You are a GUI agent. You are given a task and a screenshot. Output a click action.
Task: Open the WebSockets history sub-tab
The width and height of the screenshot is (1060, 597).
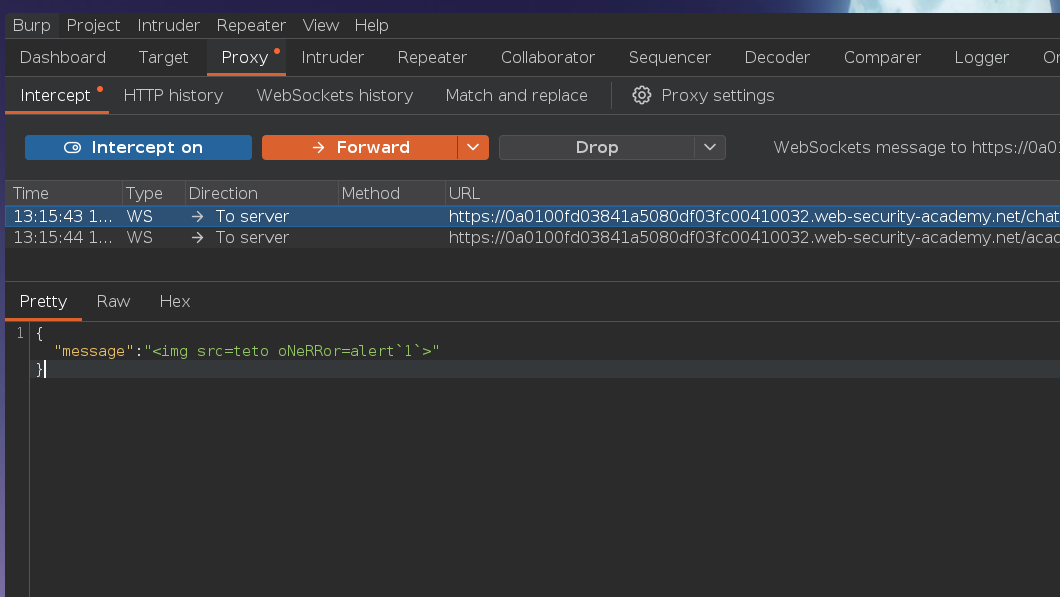coord(335,95)
